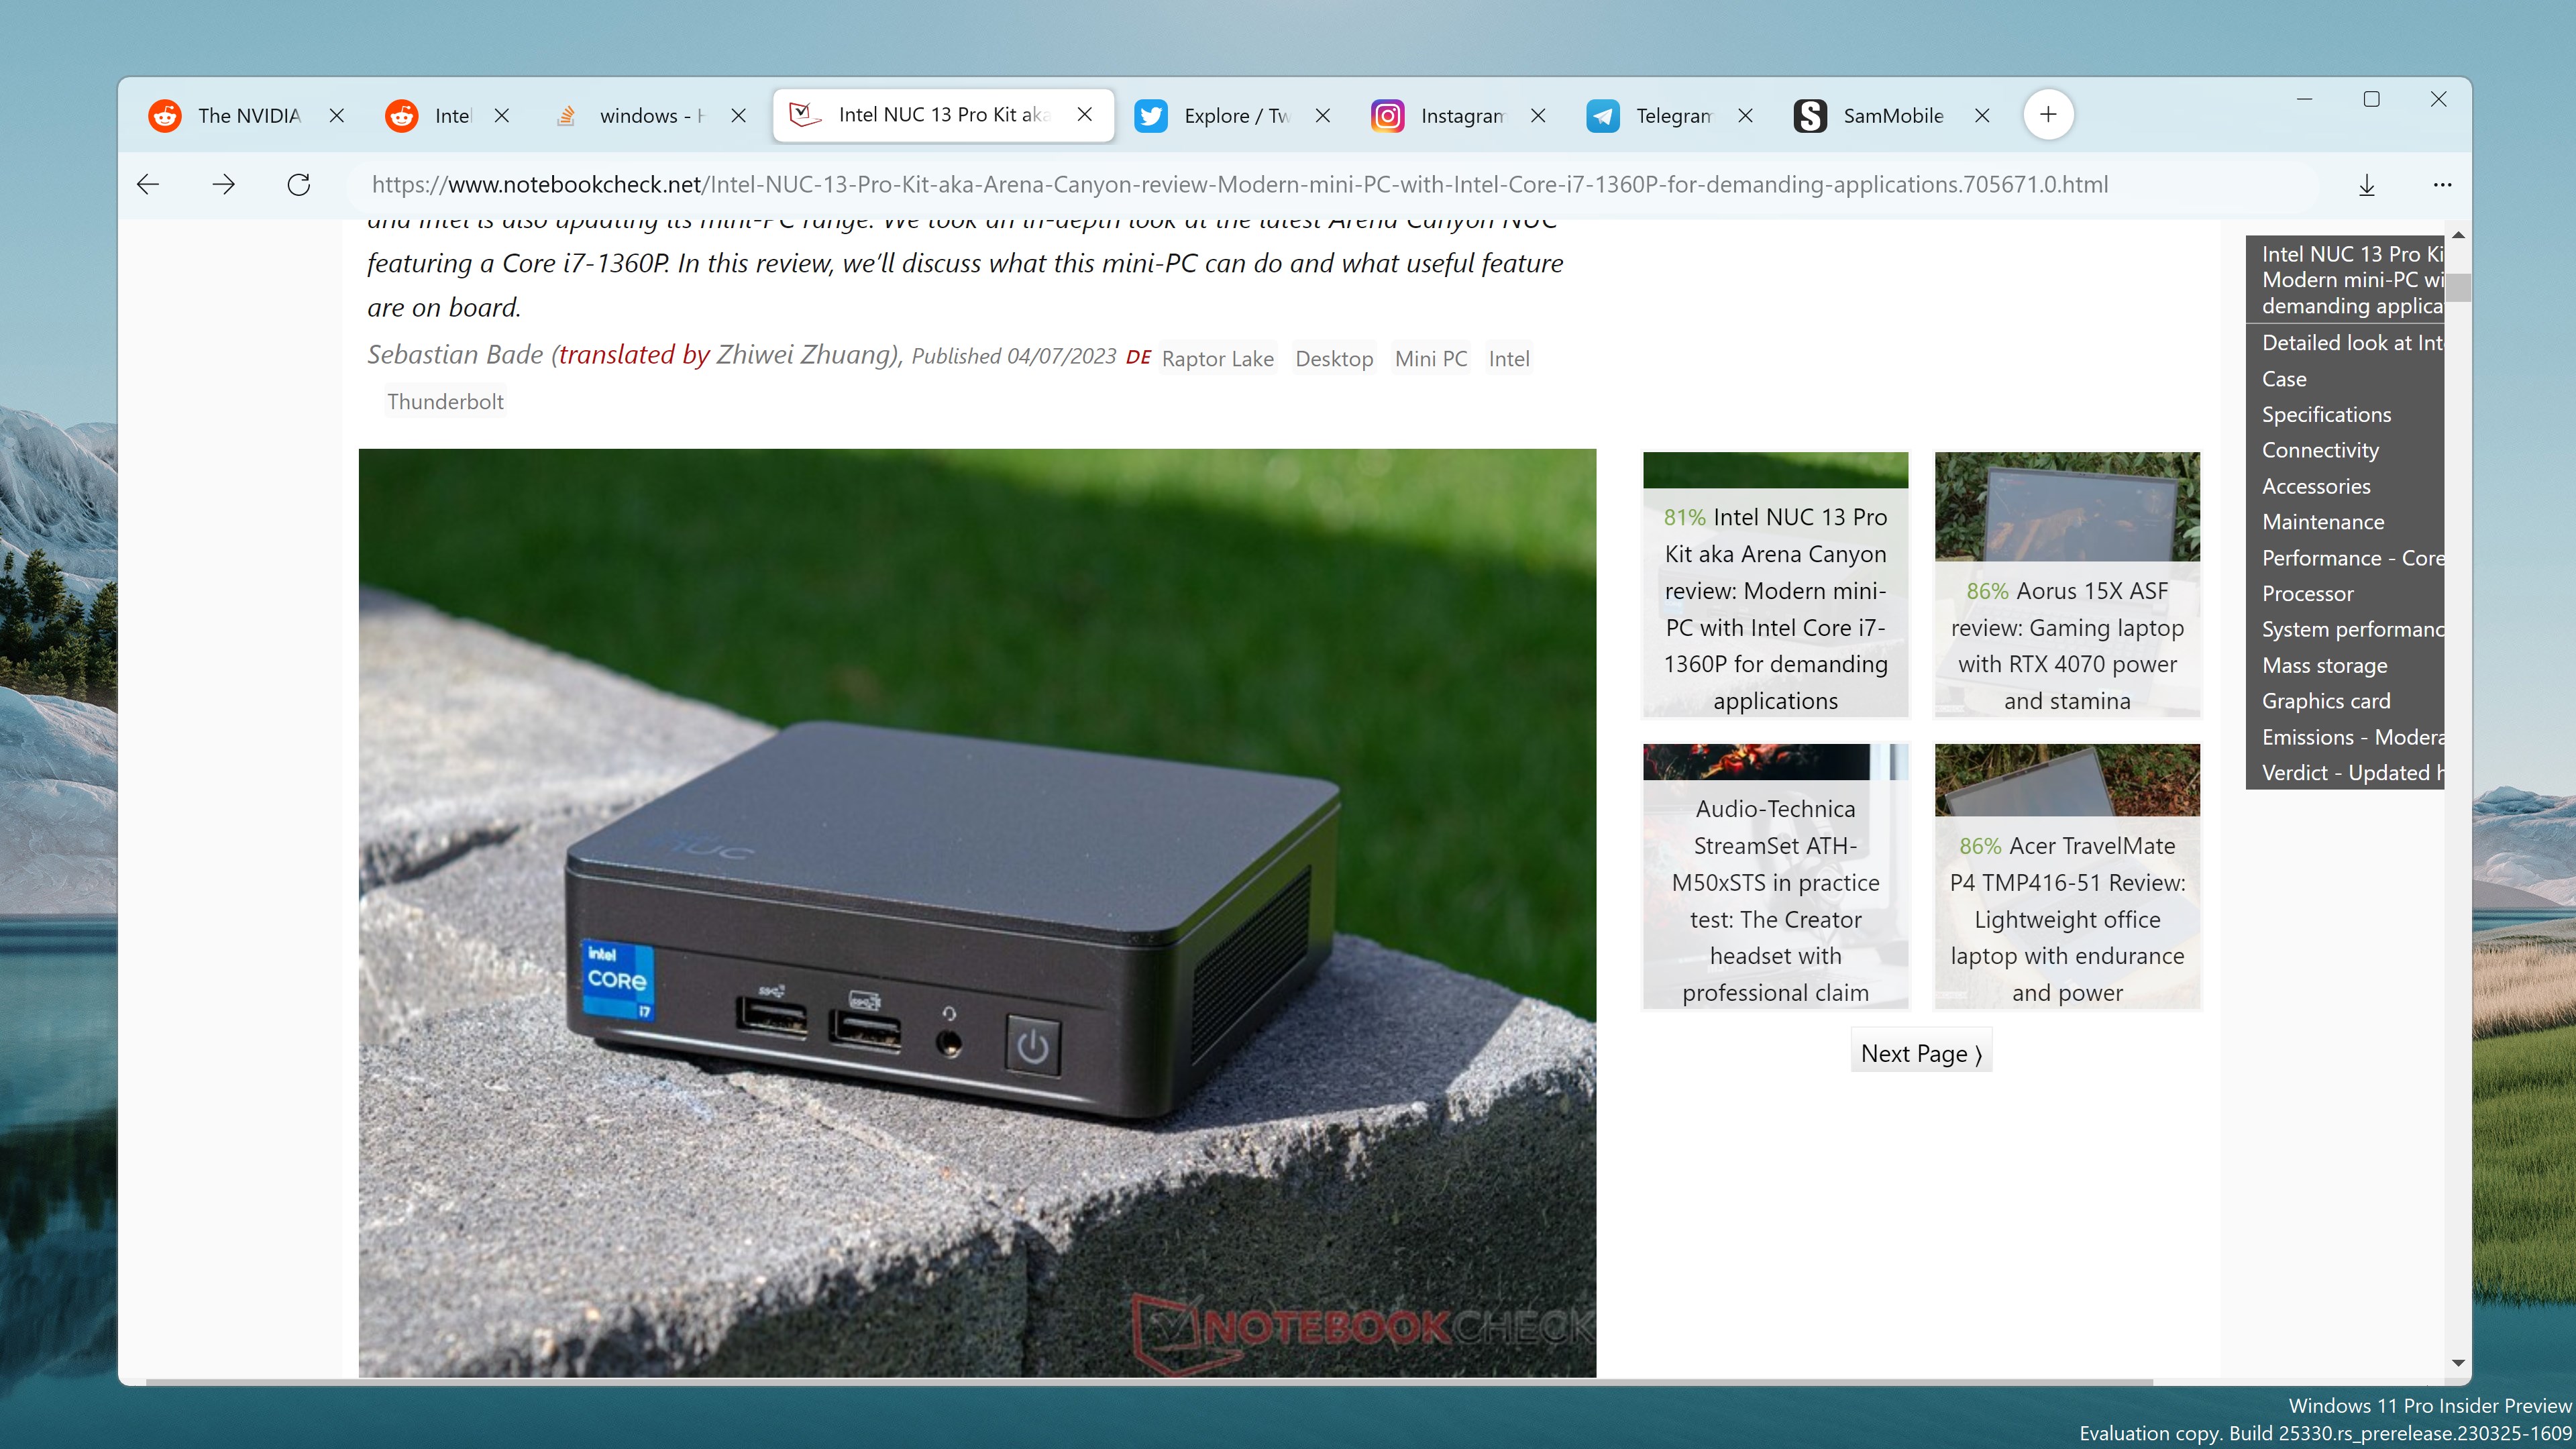Open the downloads icon in toolbar
The width and height of the screenshot is (2576, 1449).
(x=2366, y=185)
